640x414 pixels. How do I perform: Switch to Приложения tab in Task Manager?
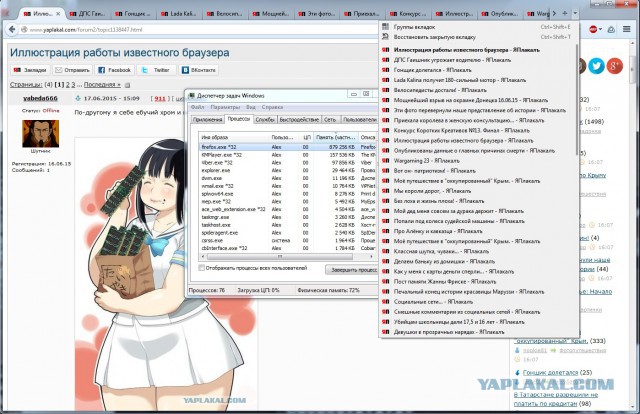(x=208, y=120)
